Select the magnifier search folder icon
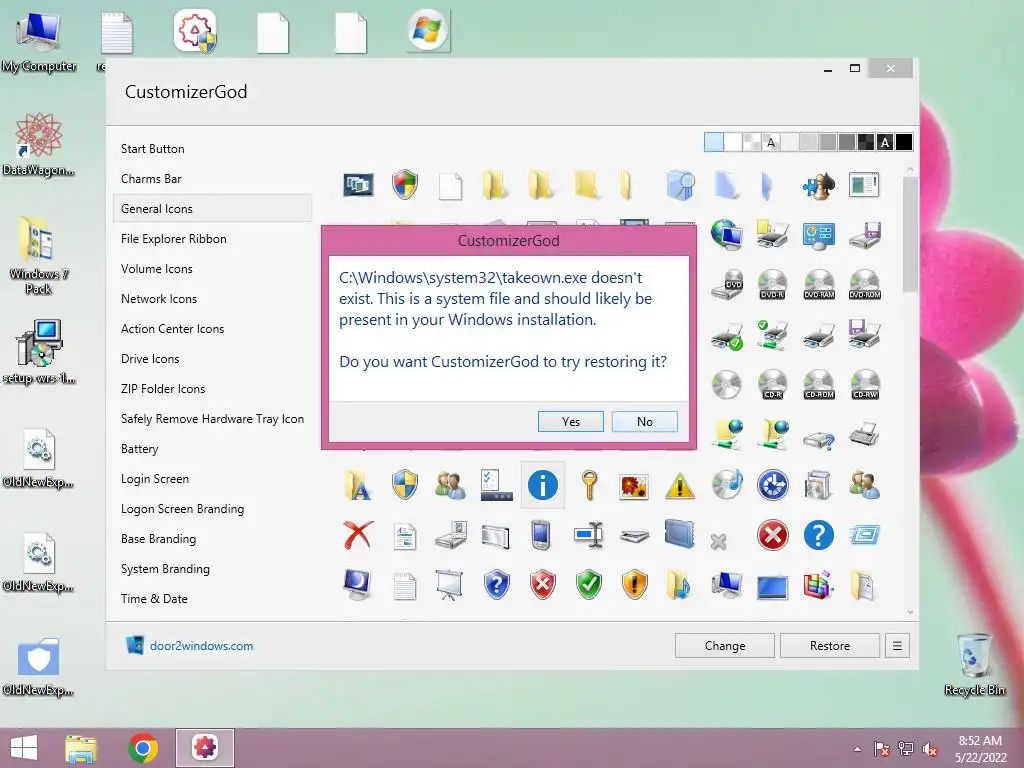The width and height of the screenshot is (1024, 768). (680, 185)
